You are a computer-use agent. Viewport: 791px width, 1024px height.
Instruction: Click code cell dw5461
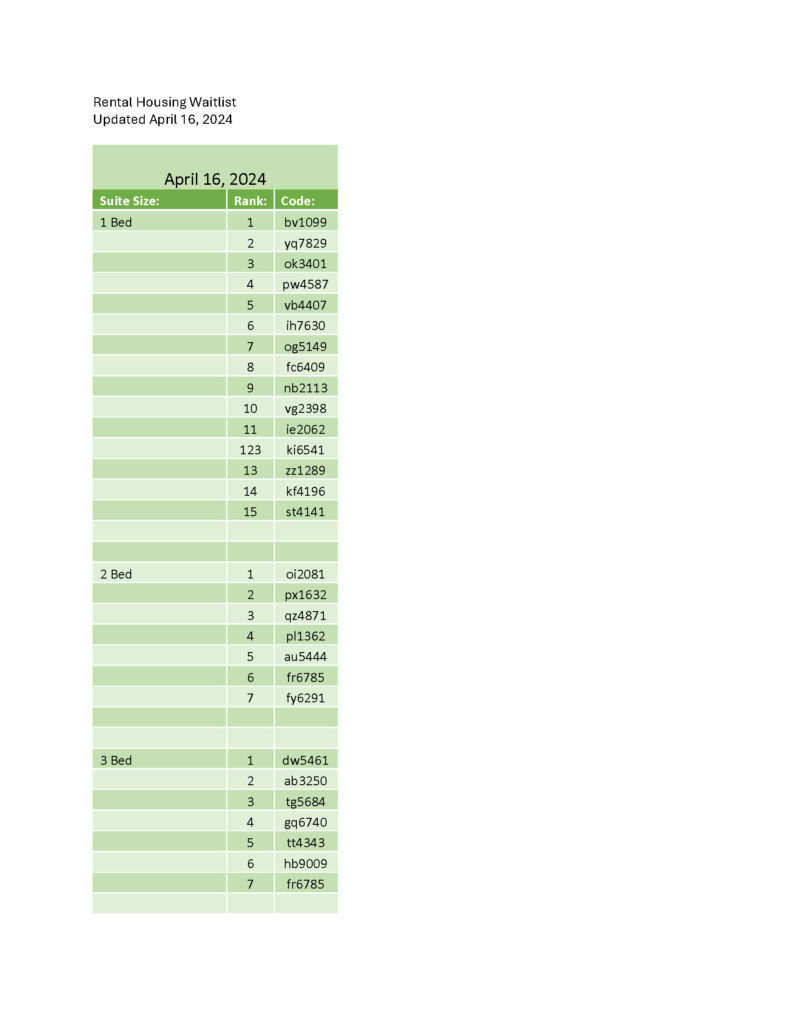[x=306, y=760]
